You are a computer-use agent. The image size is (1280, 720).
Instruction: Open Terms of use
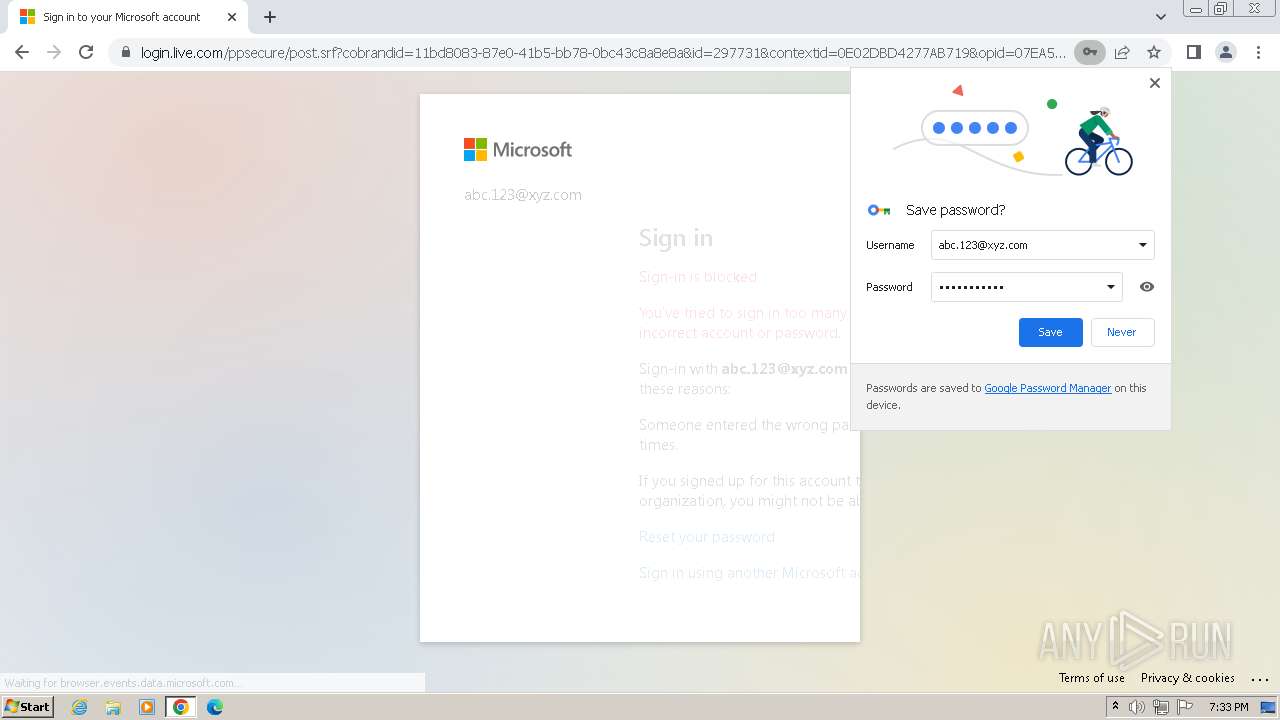click(1092, 678)
